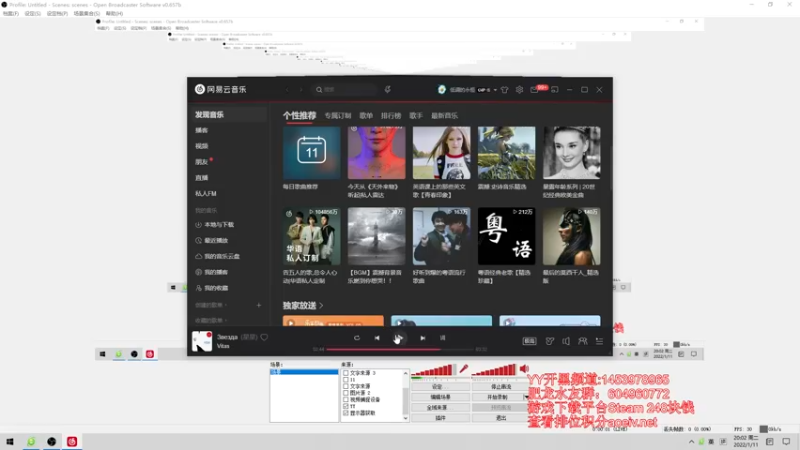Toggle the loop mode icon in the player

(x=357, y=338)
